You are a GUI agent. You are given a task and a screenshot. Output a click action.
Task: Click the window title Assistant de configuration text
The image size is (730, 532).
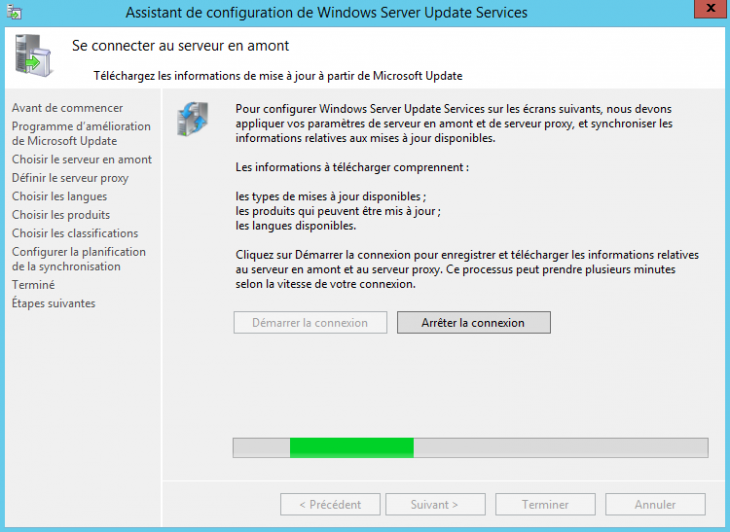(x=326, y=13)
